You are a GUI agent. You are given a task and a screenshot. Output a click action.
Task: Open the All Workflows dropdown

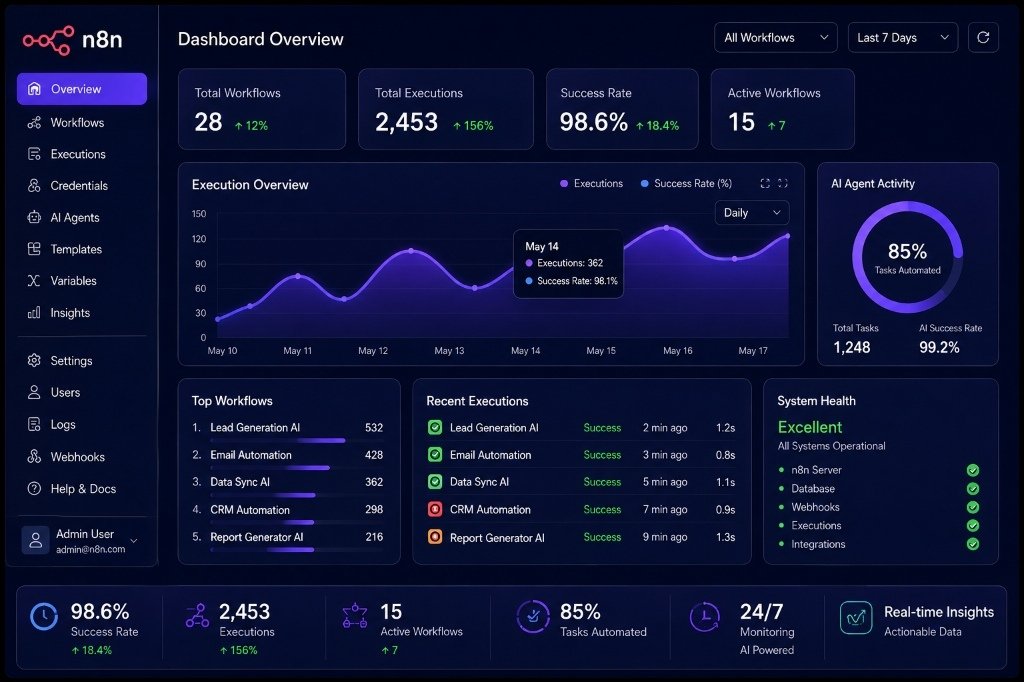[x=776, y=38]
